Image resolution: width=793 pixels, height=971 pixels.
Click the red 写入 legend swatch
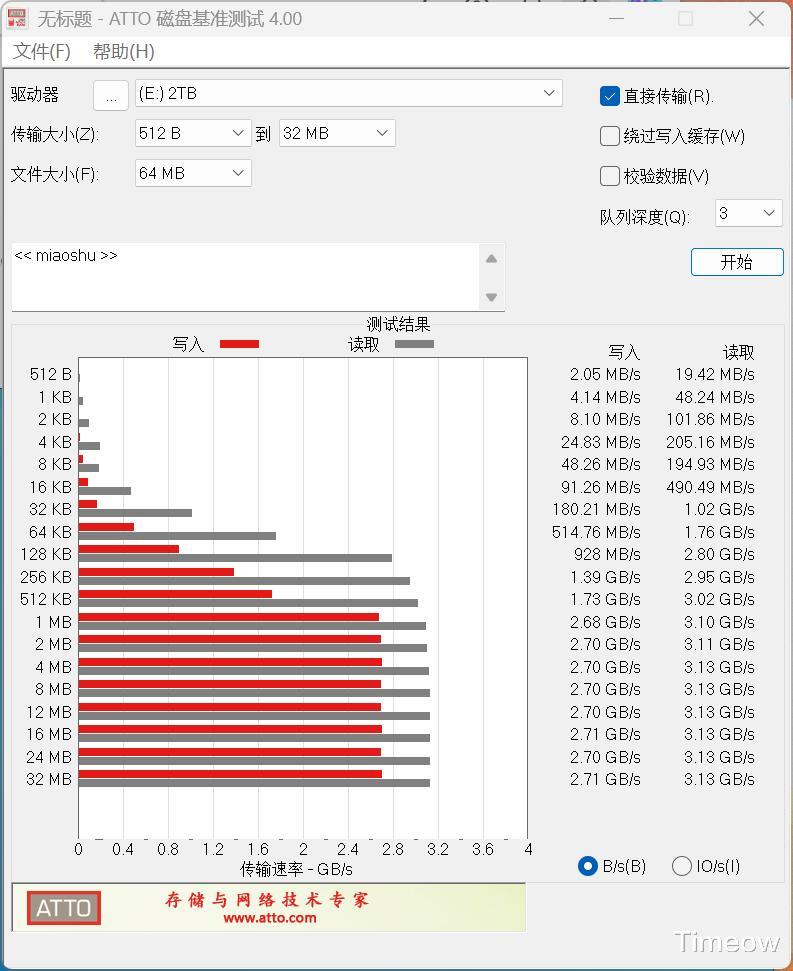[240, 344]
